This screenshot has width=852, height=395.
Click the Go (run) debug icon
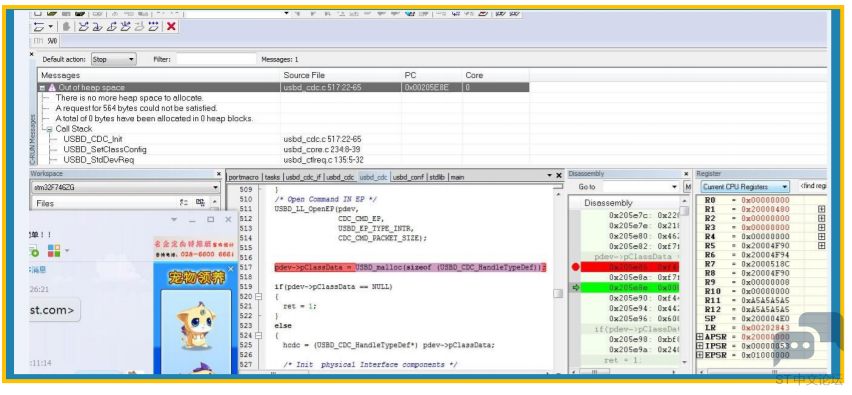click(x=154, y=26)
